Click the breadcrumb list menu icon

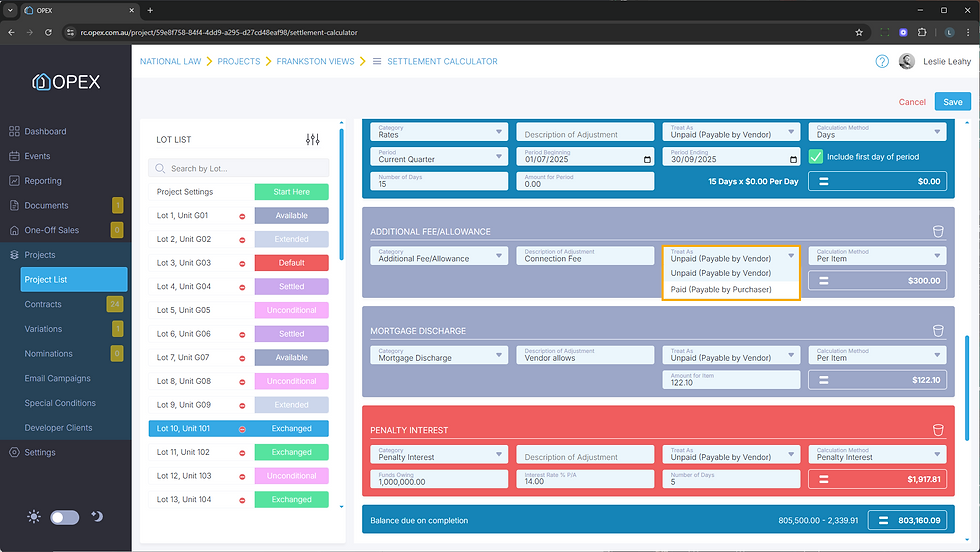pyautogui.click(x=377, y=61)
